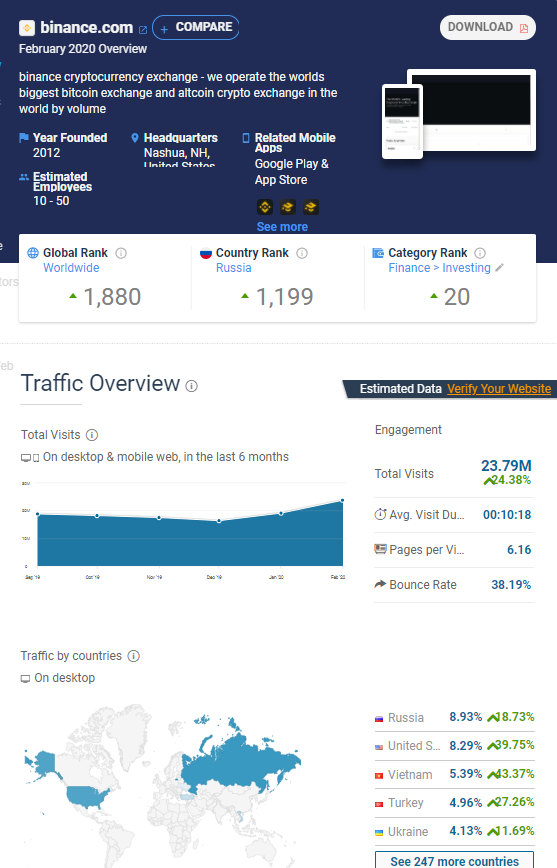Expand See more mobile apps
The width and height of the screenshot is (557, 868).
pyautogui.click(x=282, y=226)
